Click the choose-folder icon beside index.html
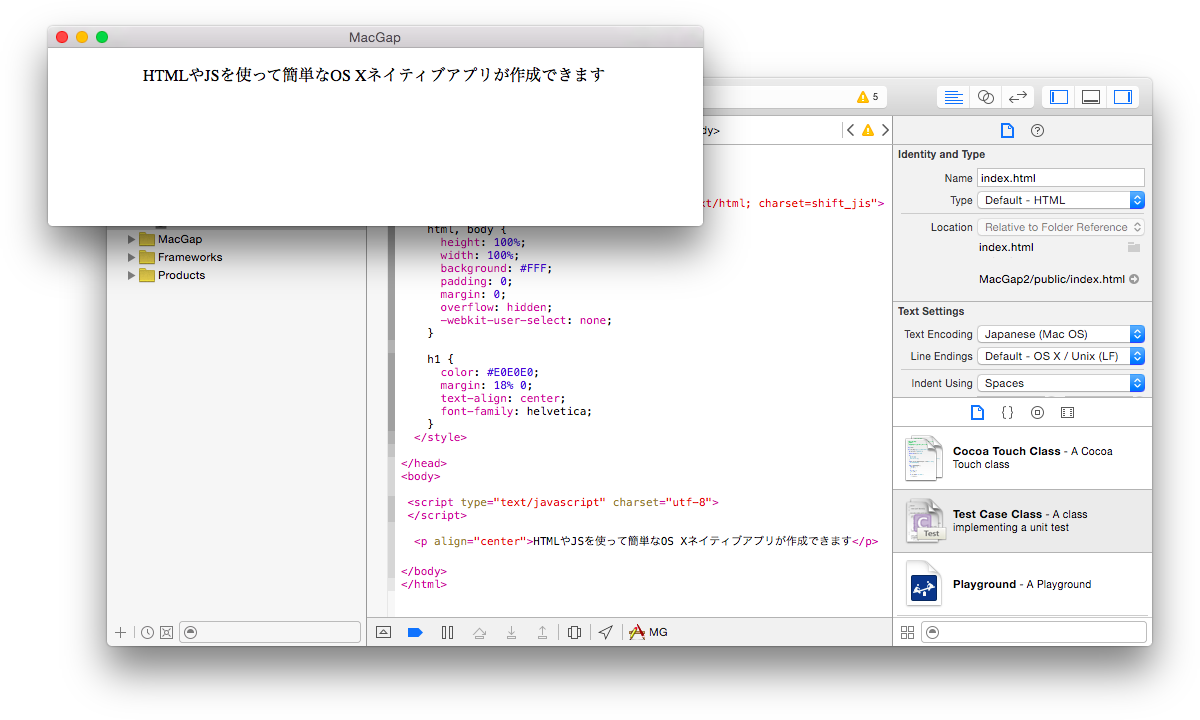The width and height of the screenshot is (1200, 720). [1133, 247]
